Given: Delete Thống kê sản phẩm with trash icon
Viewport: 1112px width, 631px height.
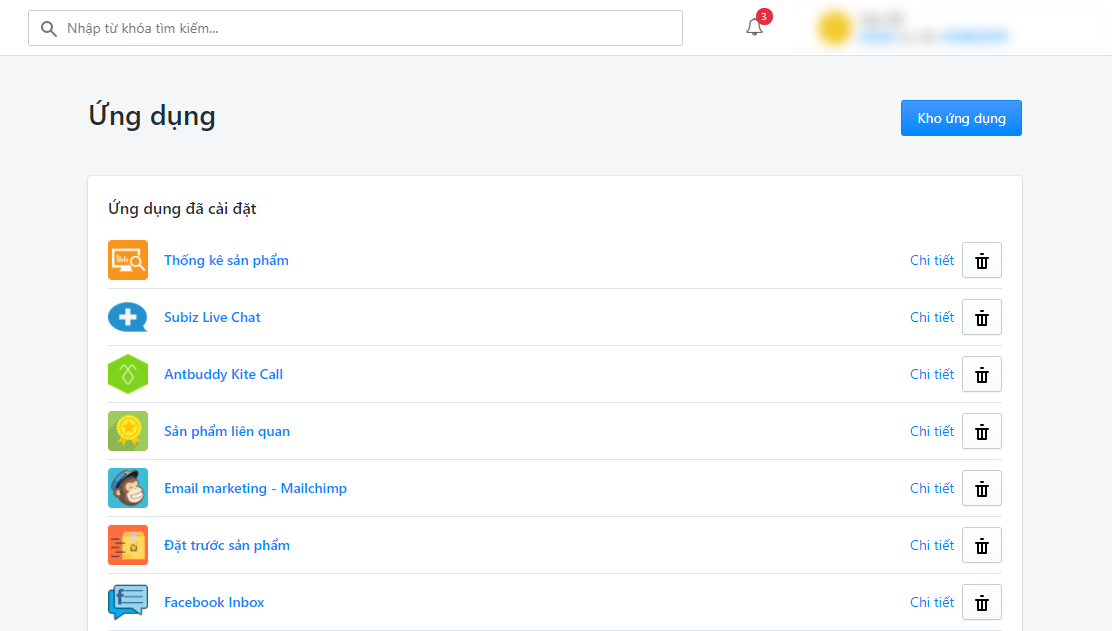Looking at the screenshot, I should [981, 260].
